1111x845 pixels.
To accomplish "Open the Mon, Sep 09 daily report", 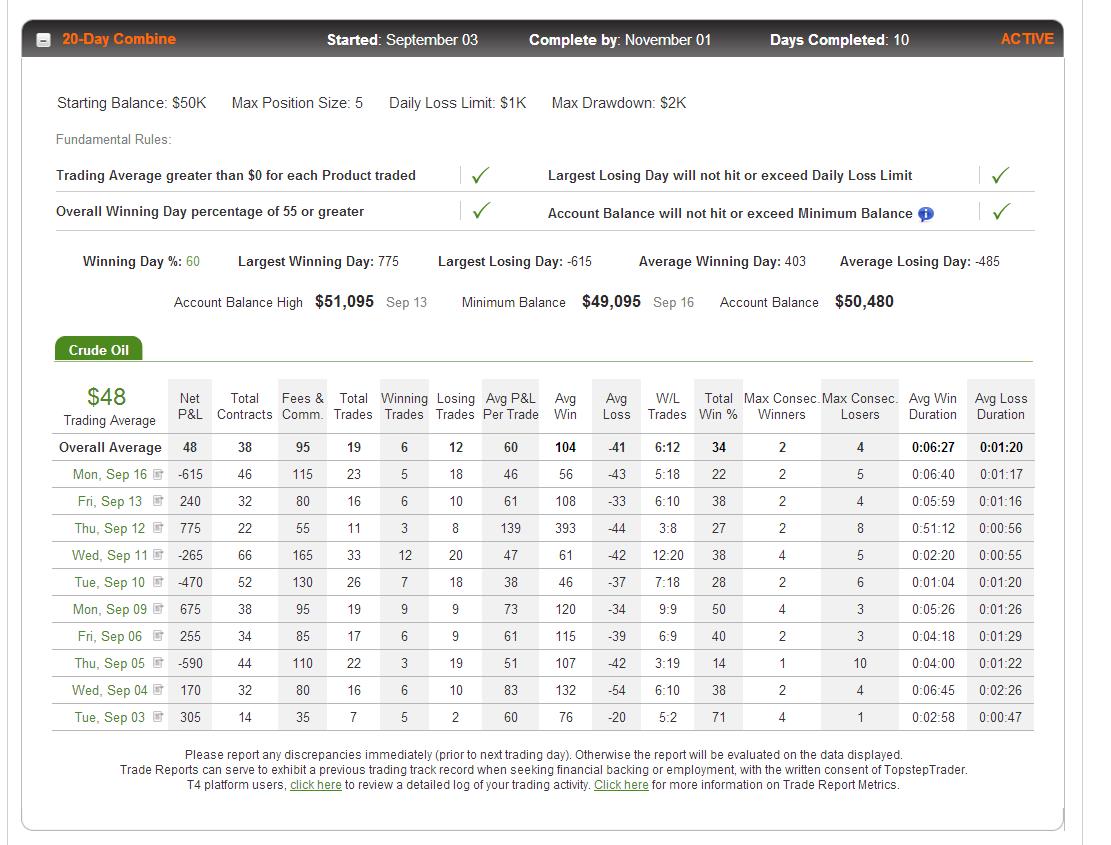I will pyautogui.click(x=110, y=609).
